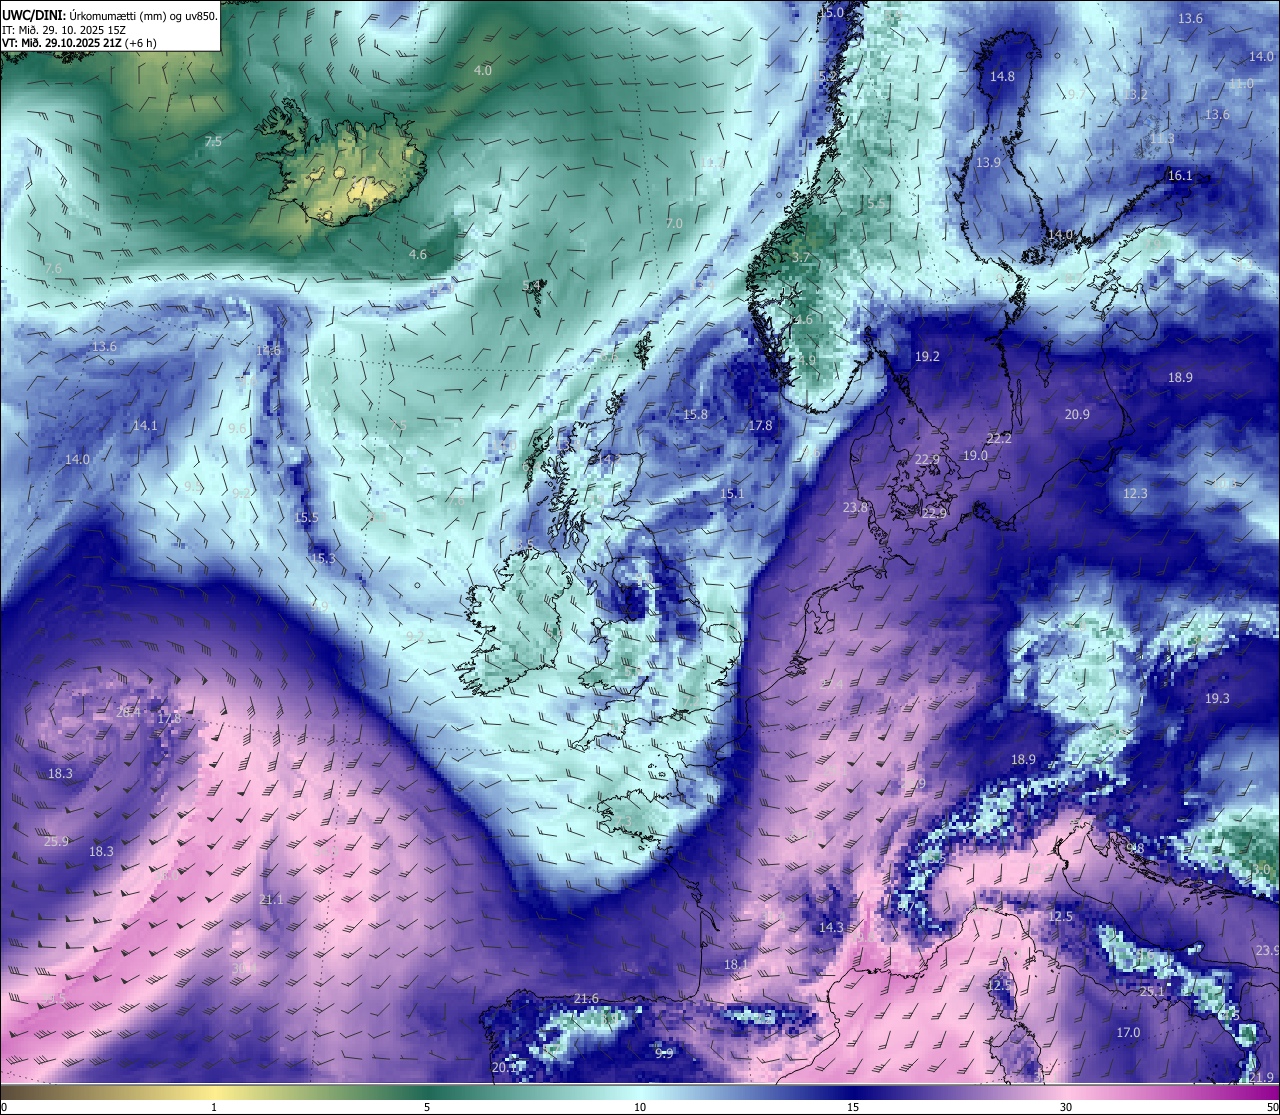The height and width of the screenshot is (1115, 1280).
Task: Click the map value "9.9"
Action: [x=664, y=1053]
